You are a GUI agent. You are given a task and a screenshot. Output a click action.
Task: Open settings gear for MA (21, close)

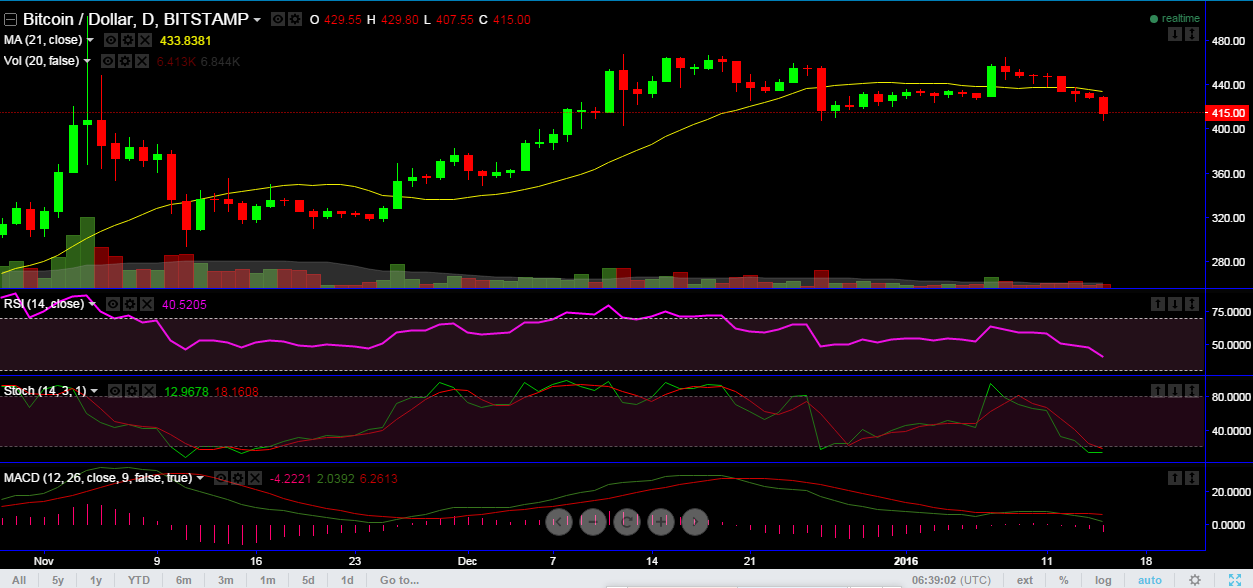click(x=127, y=40)
